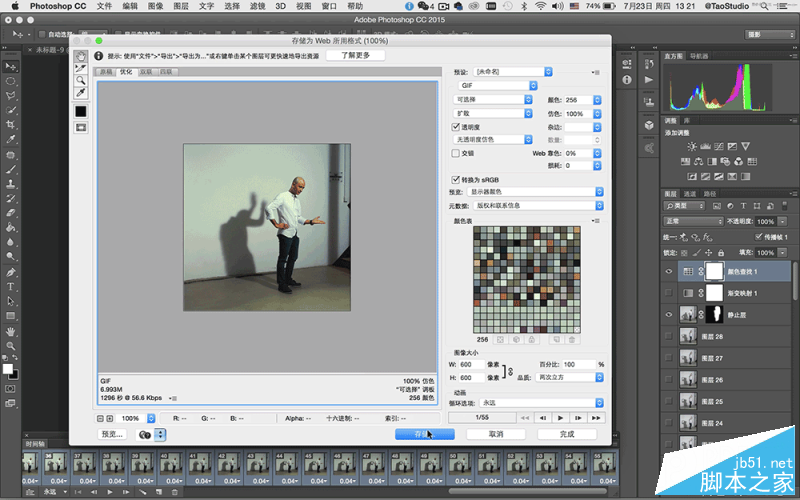Click the 了解更多 learn more button
The height and width of the screenshot is (500, 800).
(x=355, y=55)
